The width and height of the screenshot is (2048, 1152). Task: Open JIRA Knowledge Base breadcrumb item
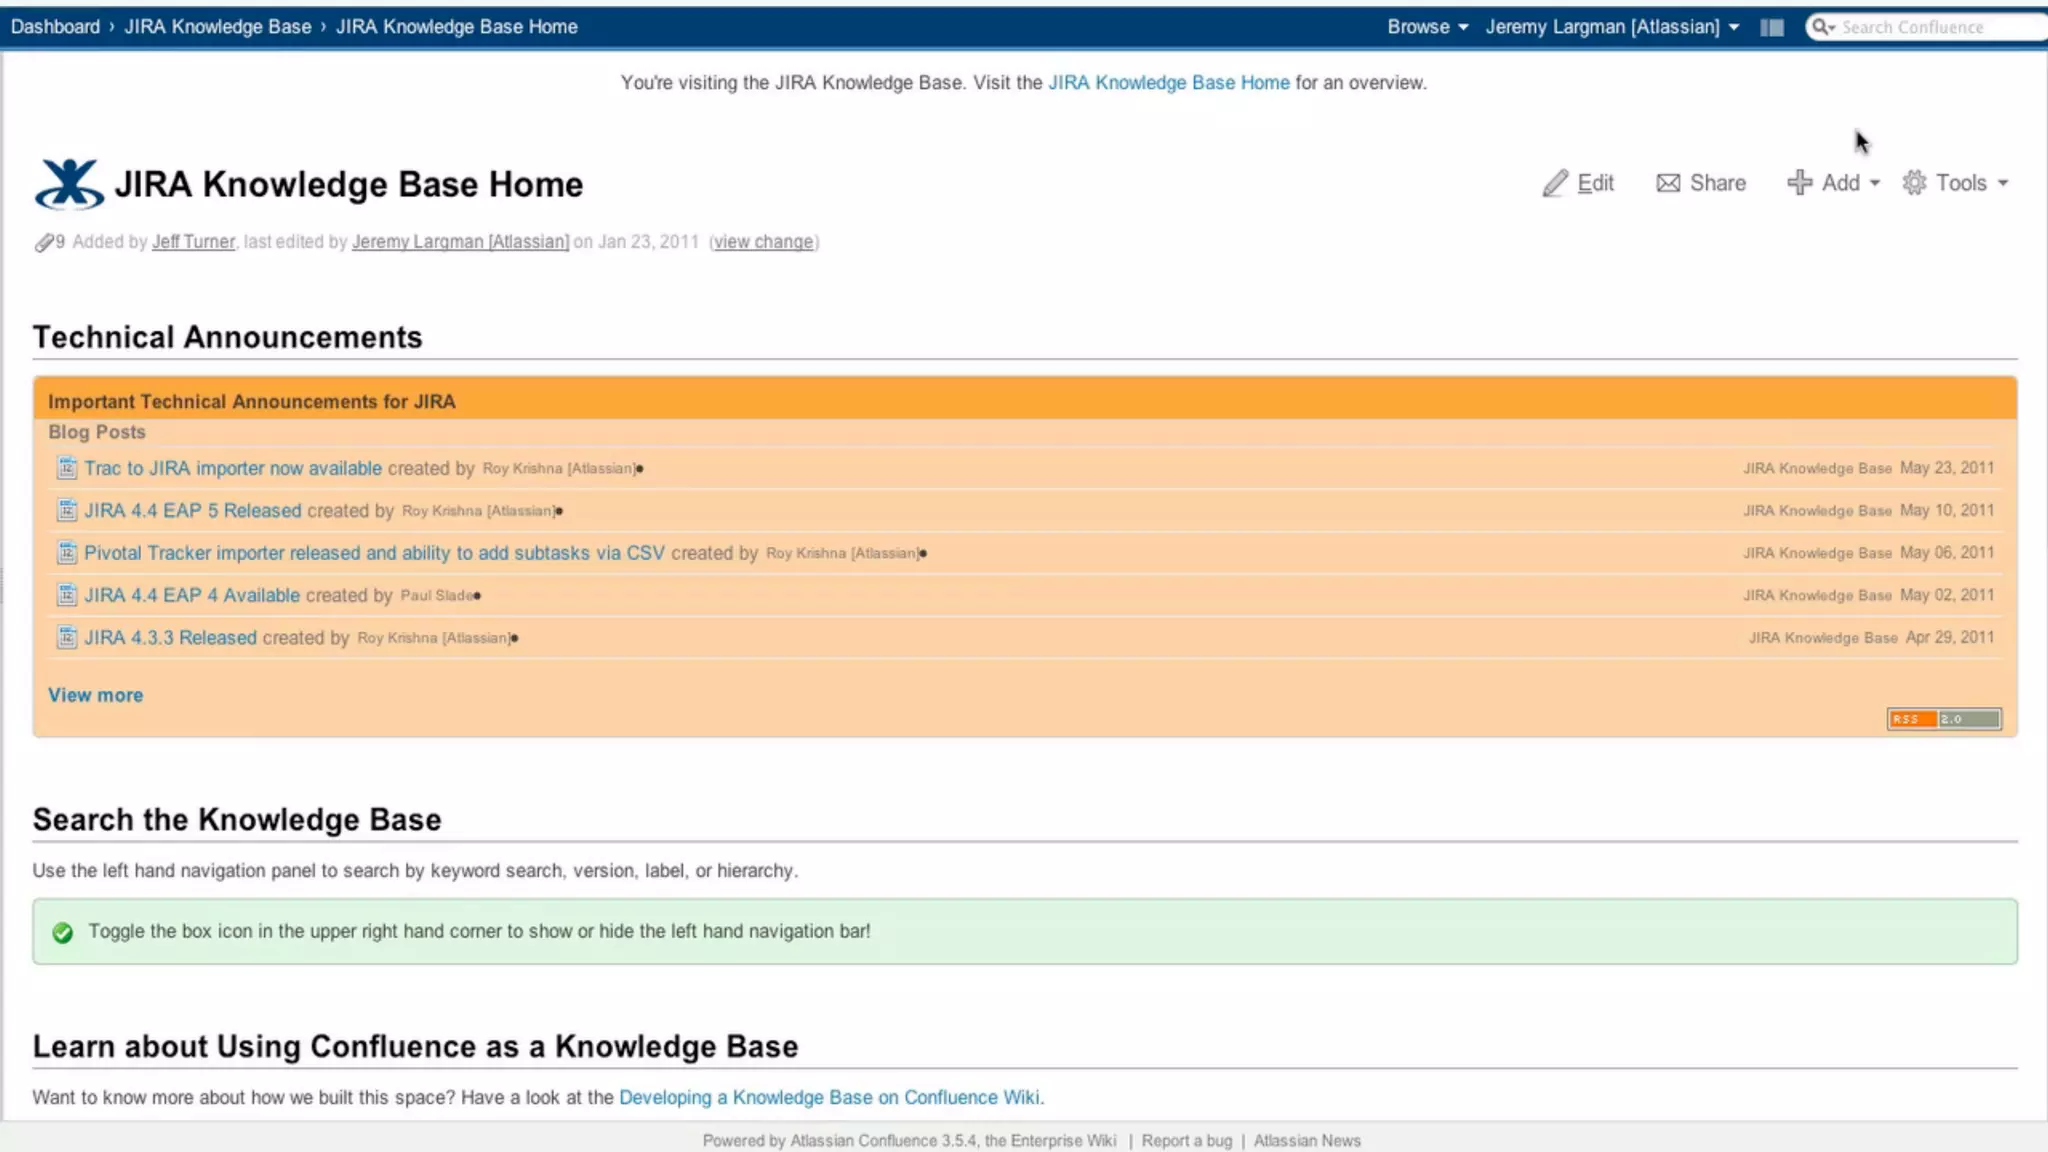pos(217,27)
